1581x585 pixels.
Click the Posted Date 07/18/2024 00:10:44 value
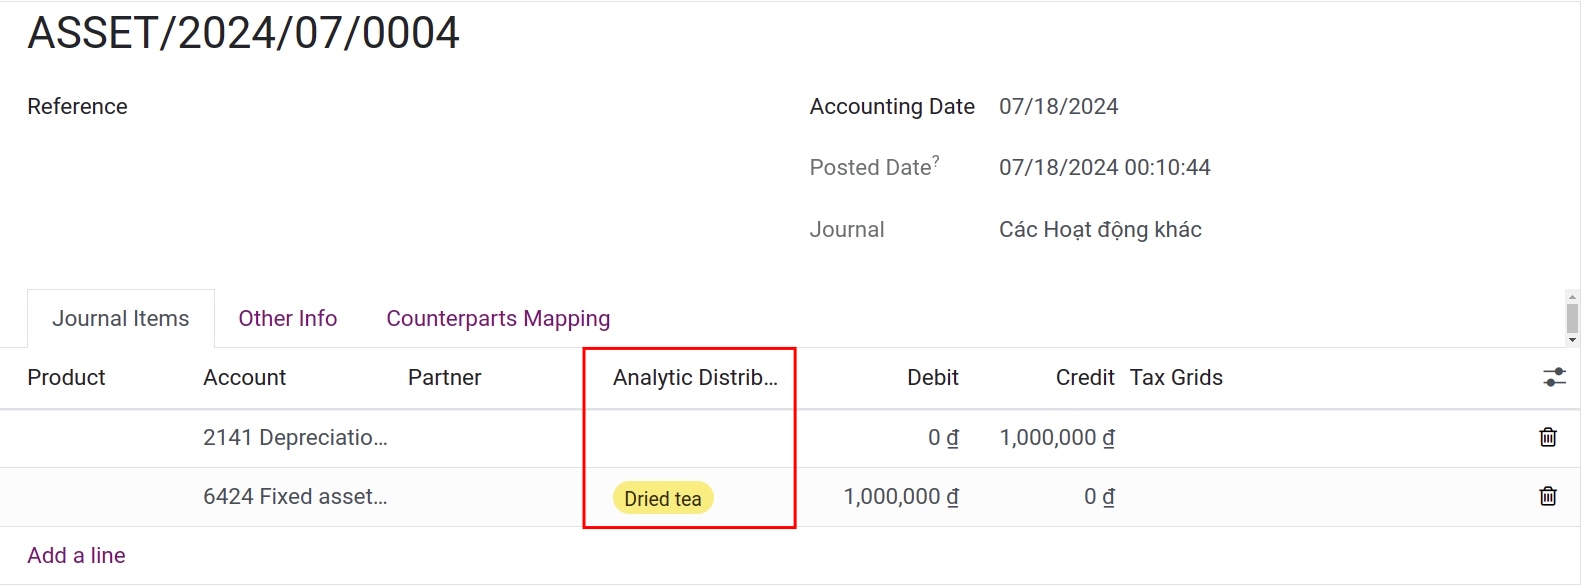[1104, 167]
